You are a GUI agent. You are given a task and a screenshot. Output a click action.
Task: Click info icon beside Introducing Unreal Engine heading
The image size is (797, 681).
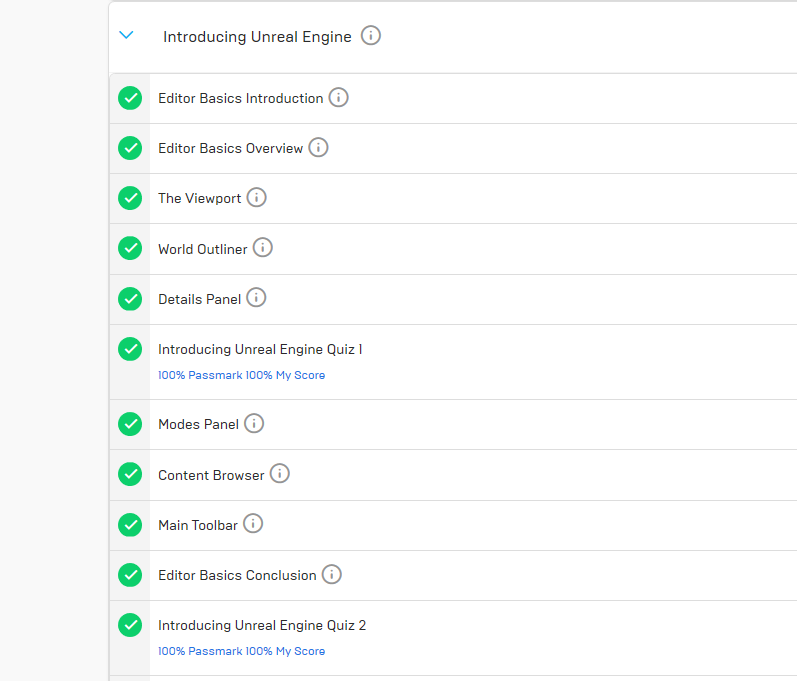coord(371,36)
